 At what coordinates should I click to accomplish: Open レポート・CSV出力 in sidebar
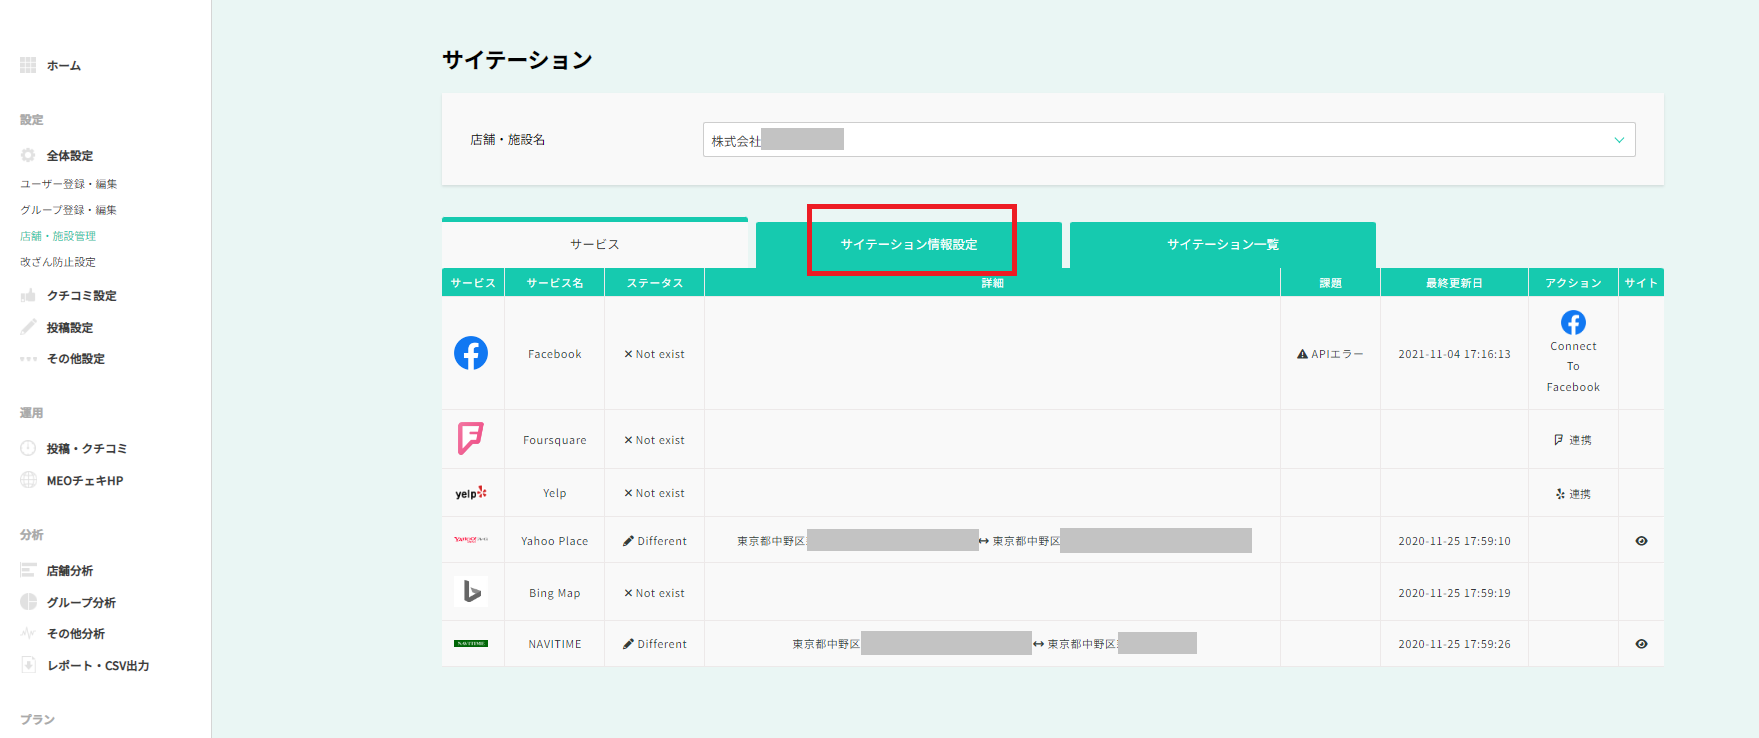97,666
